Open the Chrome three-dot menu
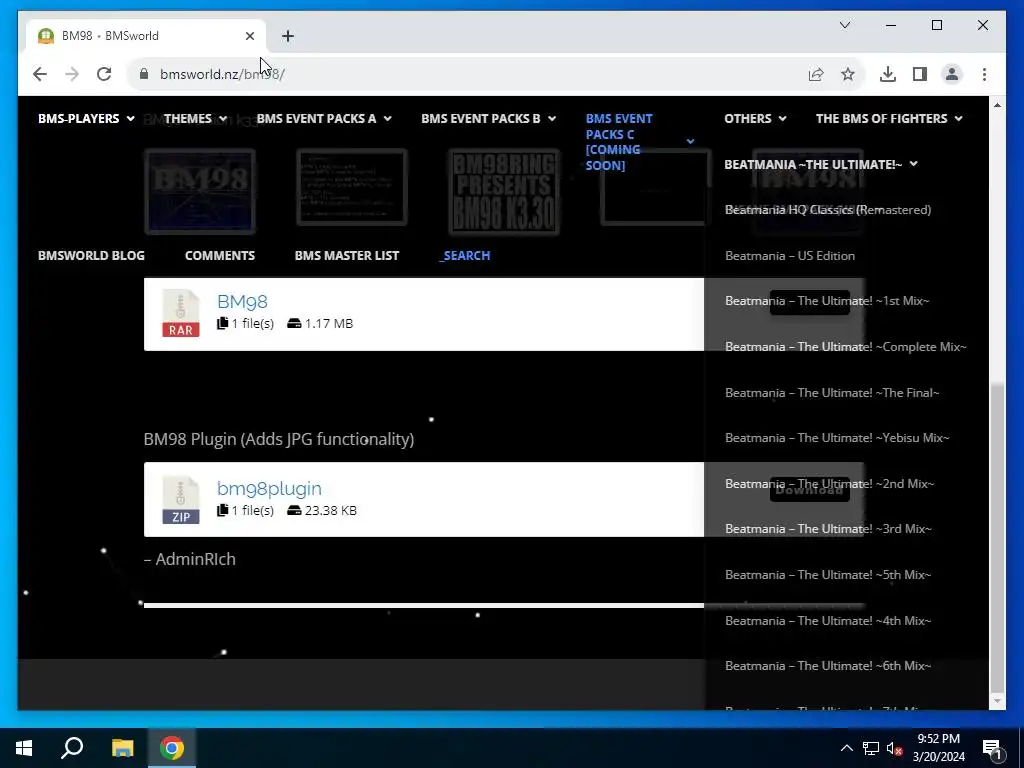 pyautogui.click(x=984, y=74)
